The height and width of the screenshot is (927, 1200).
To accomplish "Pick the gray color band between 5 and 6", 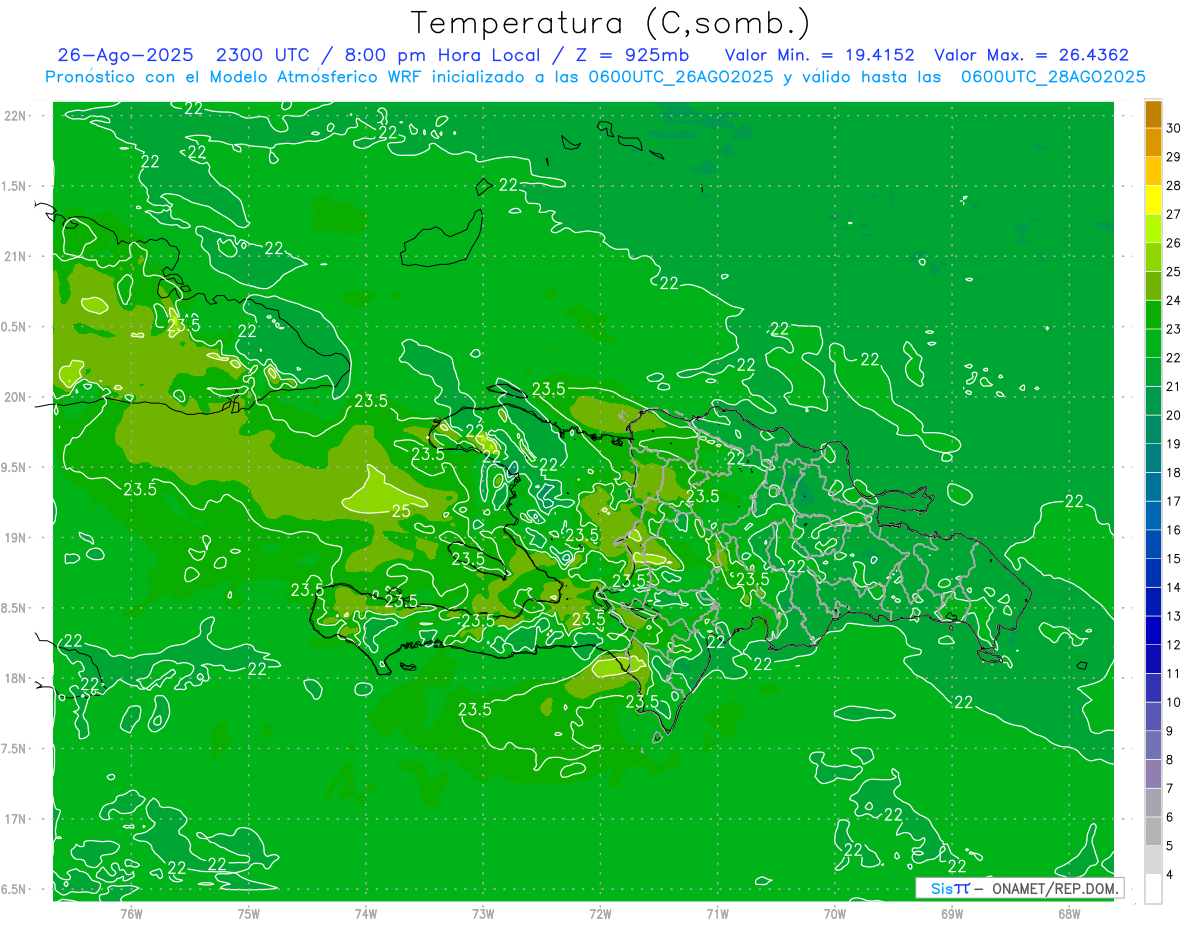I will click(x=1153, y=831).
